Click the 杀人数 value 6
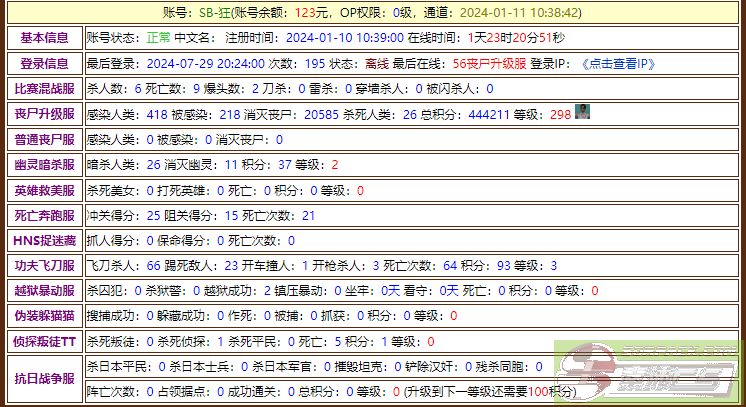The height and width of the screenshot is (407, 746). pyautogui.click(x=138, y=89)
